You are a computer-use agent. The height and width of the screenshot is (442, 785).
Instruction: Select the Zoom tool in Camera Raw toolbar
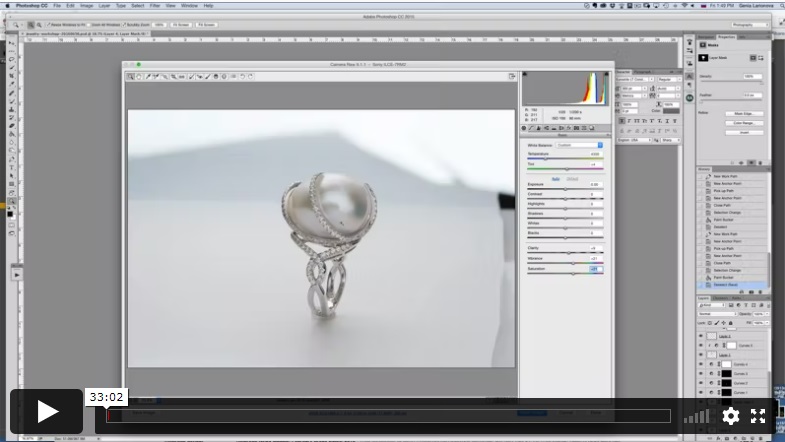coord(131,77)
